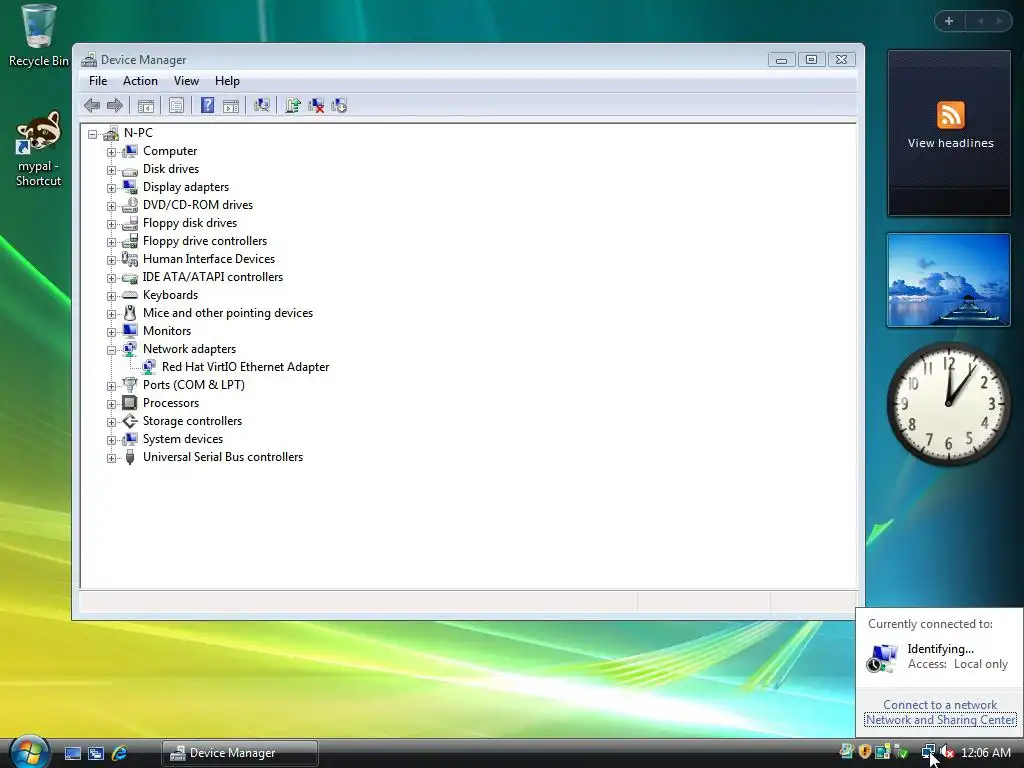This screenshot has height=768, width=1024.
Task: Expand the Floppy disk drives category
Action: pos(112,224)
